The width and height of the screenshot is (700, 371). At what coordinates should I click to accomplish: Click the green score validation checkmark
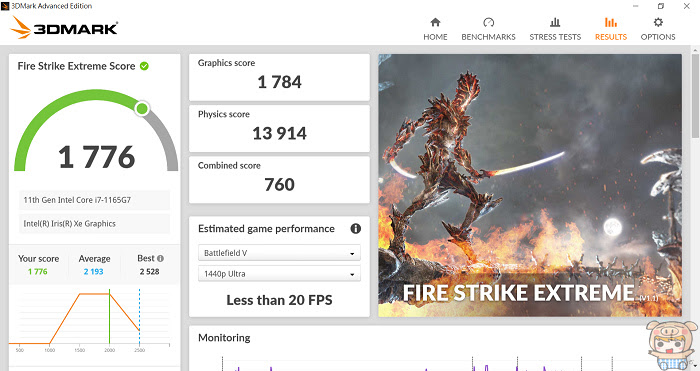pyautogui.click(x=144, y=66)
